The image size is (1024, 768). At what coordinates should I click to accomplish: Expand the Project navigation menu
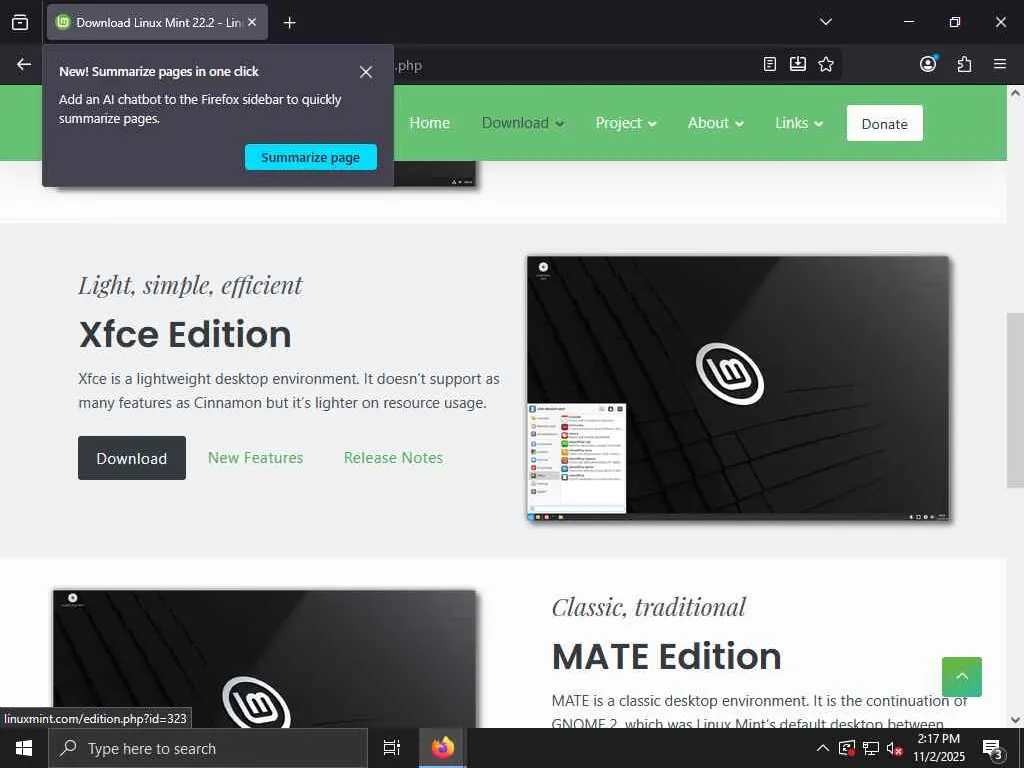[x=626, y=123]
